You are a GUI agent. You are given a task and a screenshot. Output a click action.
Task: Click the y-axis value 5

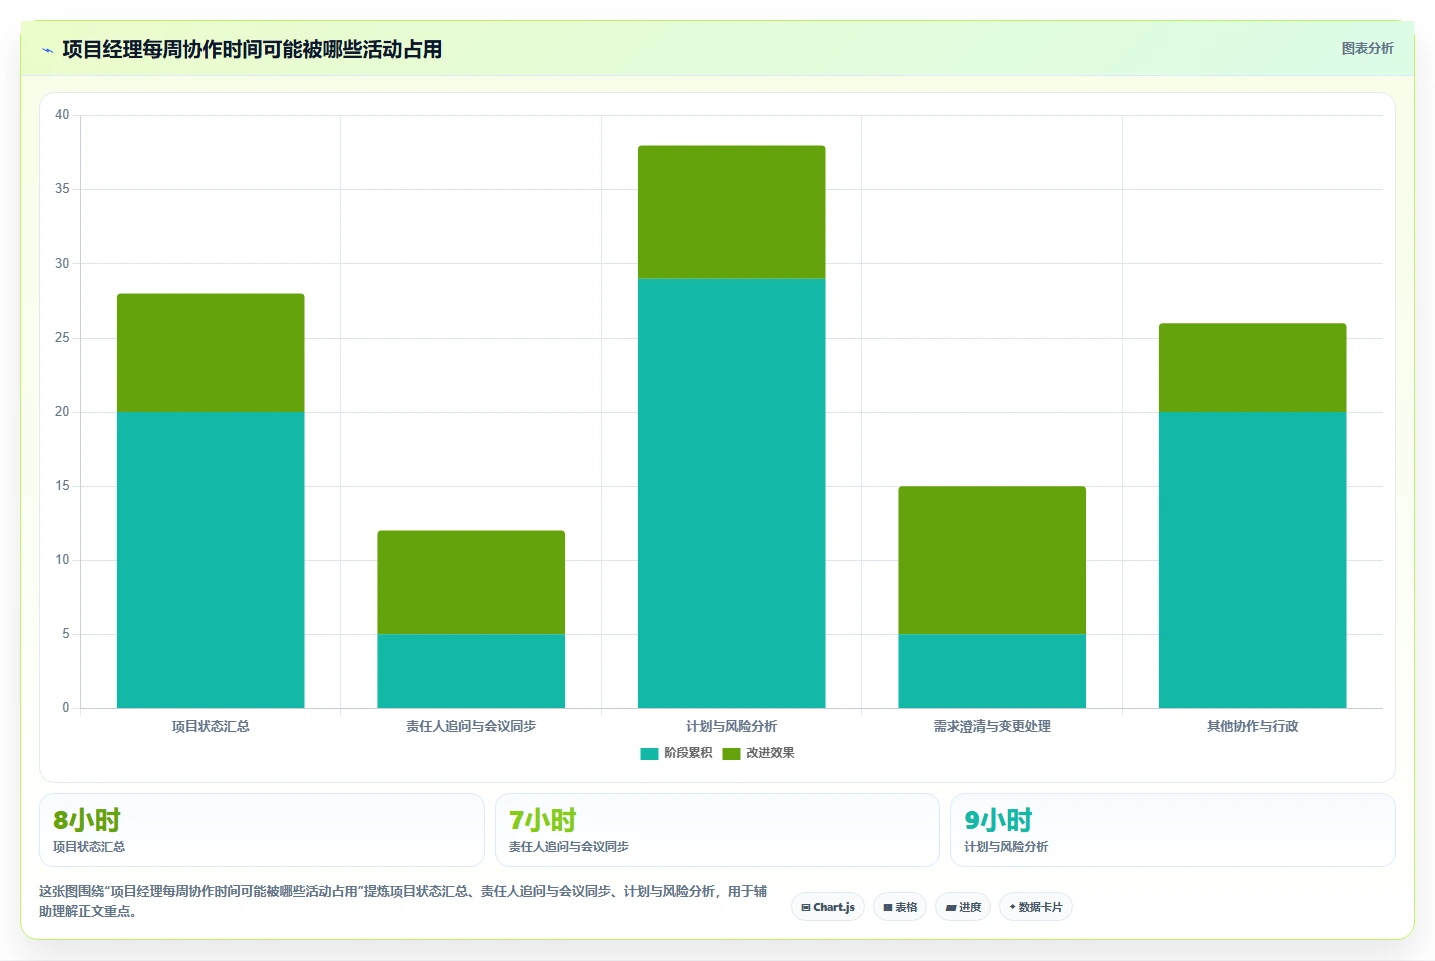(66, 634)
